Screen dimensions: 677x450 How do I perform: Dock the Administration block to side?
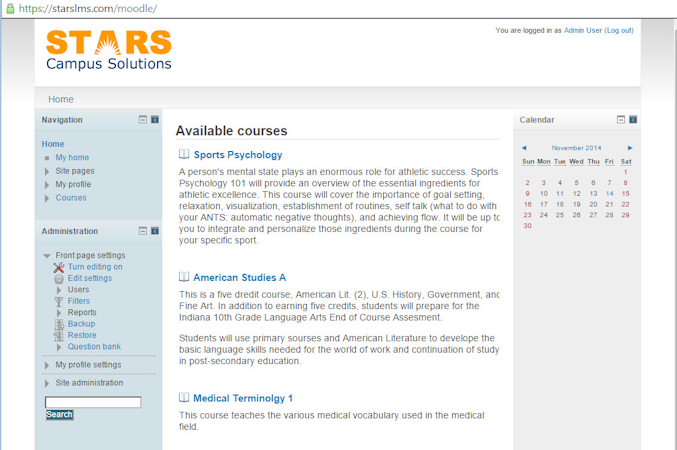[155, 231]
